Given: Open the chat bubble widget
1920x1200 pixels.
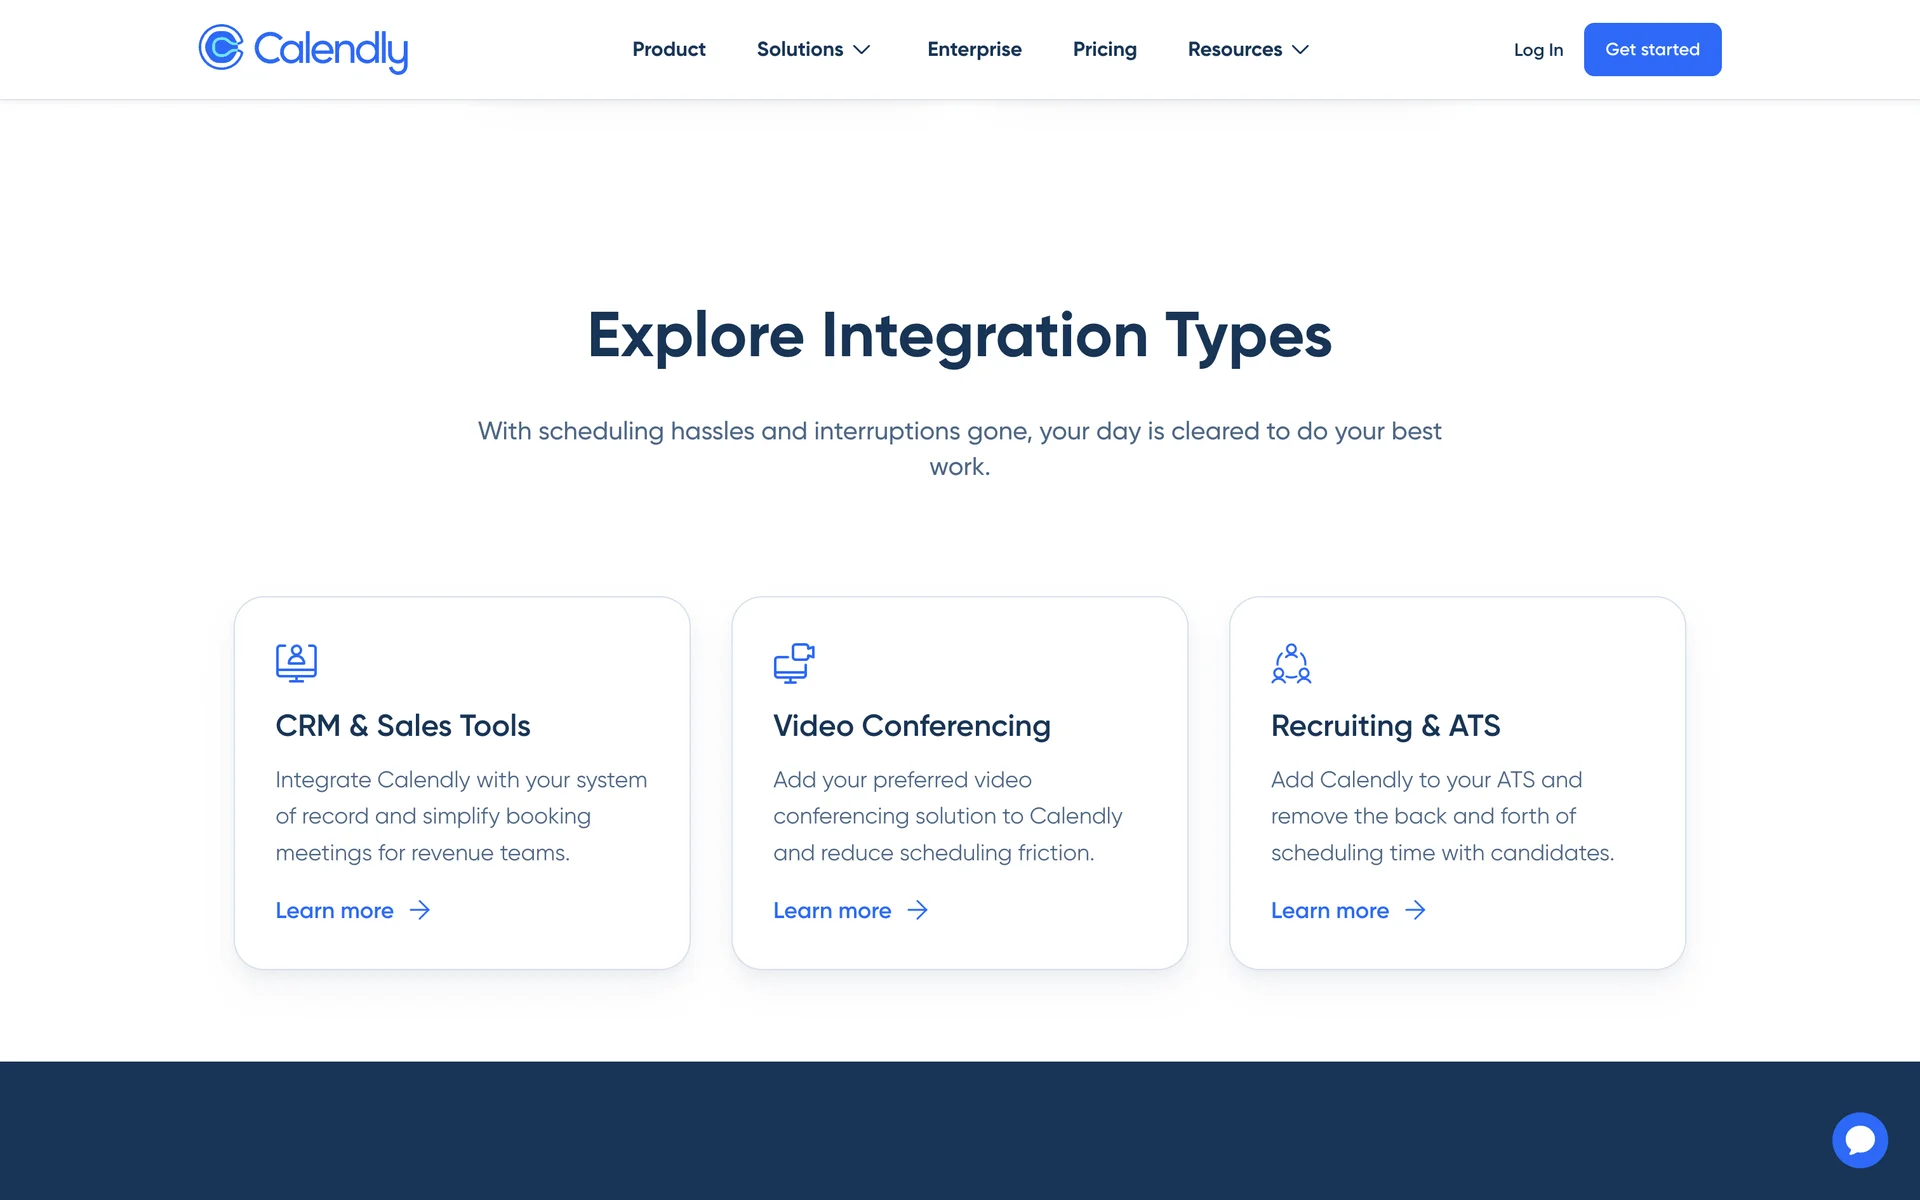Looking at the screenshot, I should (x=1859, y=1139).
